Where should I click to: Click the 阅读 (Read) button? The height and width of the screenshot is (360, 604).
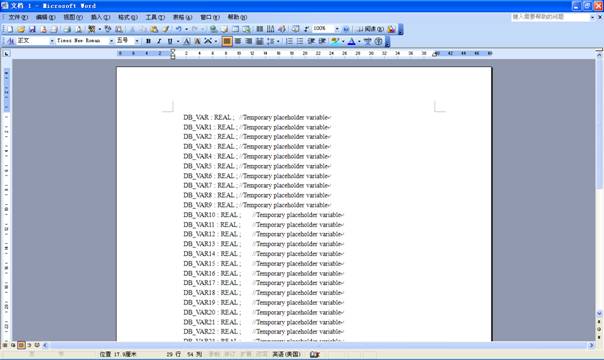(x=370, y=29)
